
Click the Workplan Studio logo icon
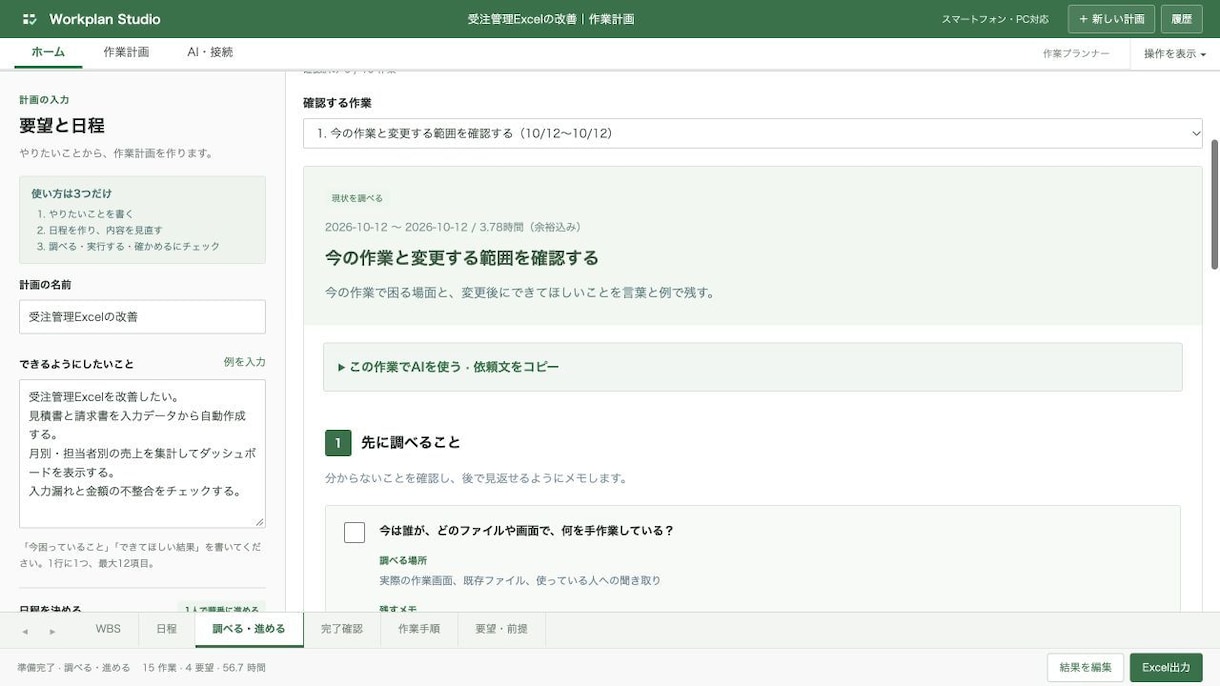(x=30, y=19)
